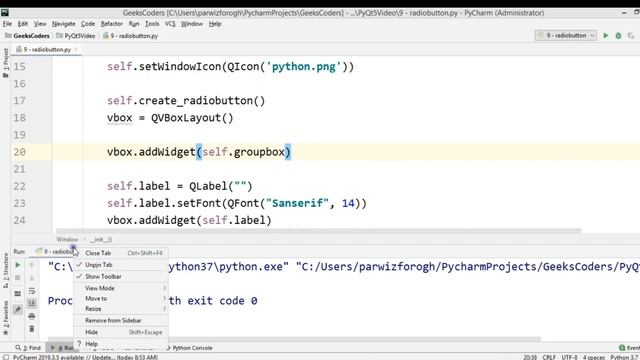Screen dimensions: 640x360
Task: Change CRLF line separator in status bar
Action: click(x=549, y=357)
